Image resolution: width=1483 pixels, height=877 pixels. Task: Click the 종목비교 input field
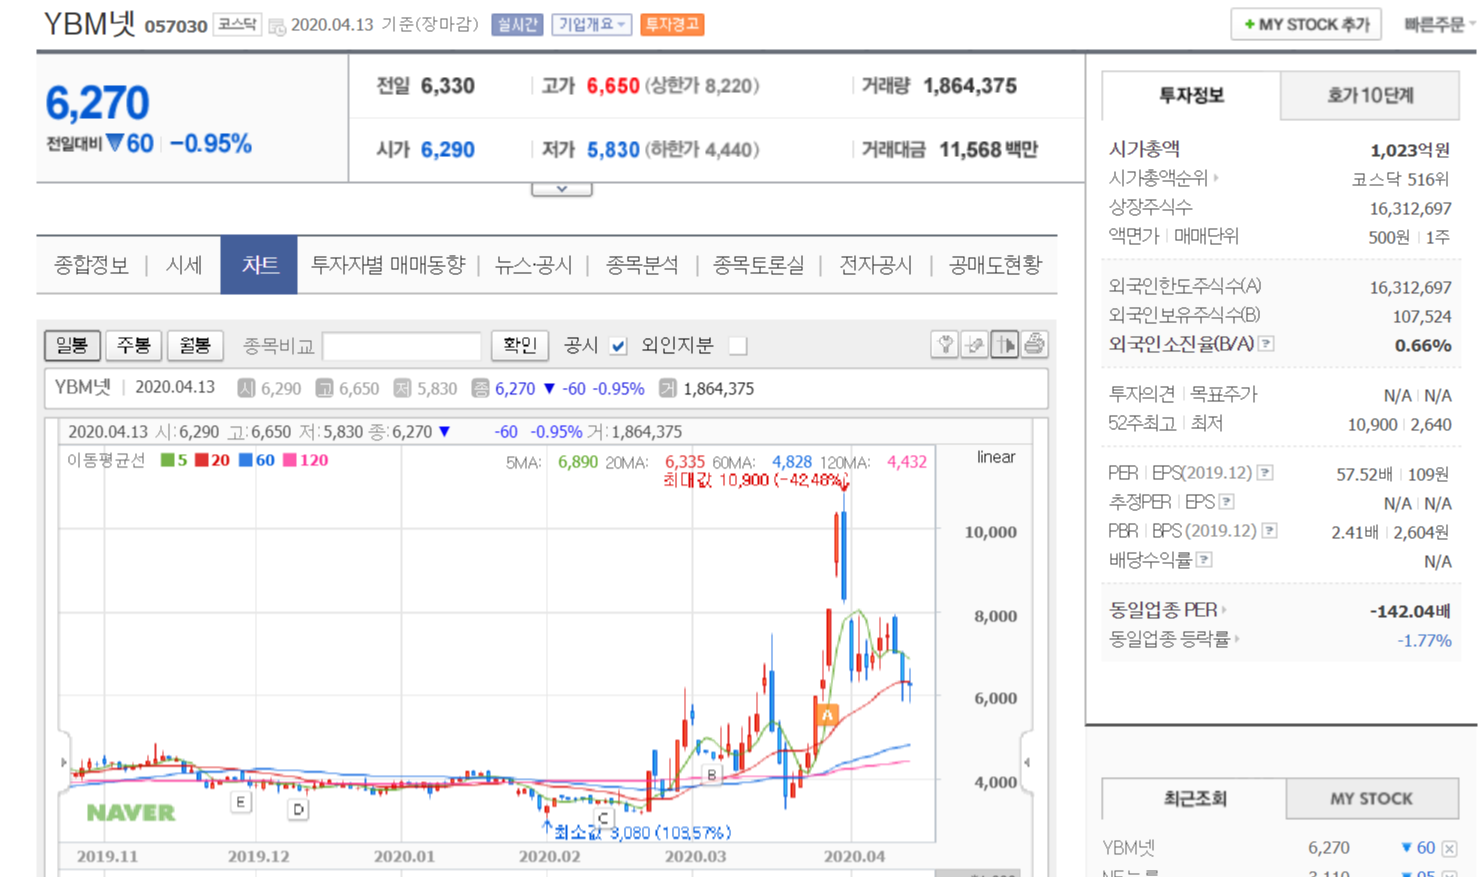(x=402, y=346)
